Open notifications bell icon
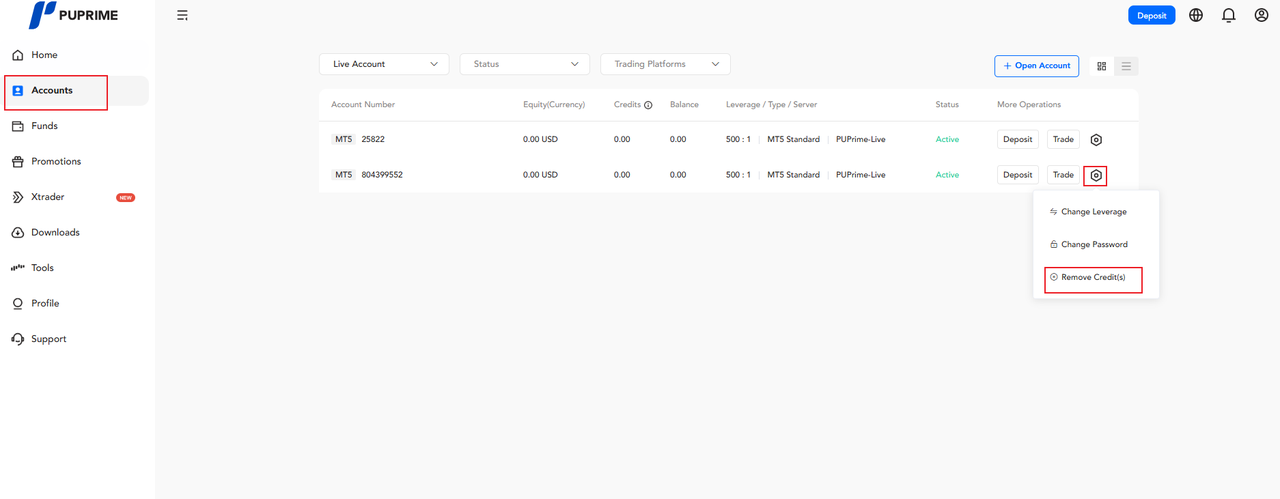Image resolution: width=1280 pixels, height=499 pixels. [1229, 15]
